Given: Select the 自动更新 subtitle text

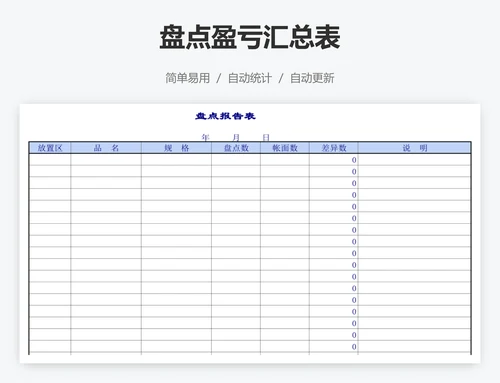Looking at the screenshot, I should (312, 78).
